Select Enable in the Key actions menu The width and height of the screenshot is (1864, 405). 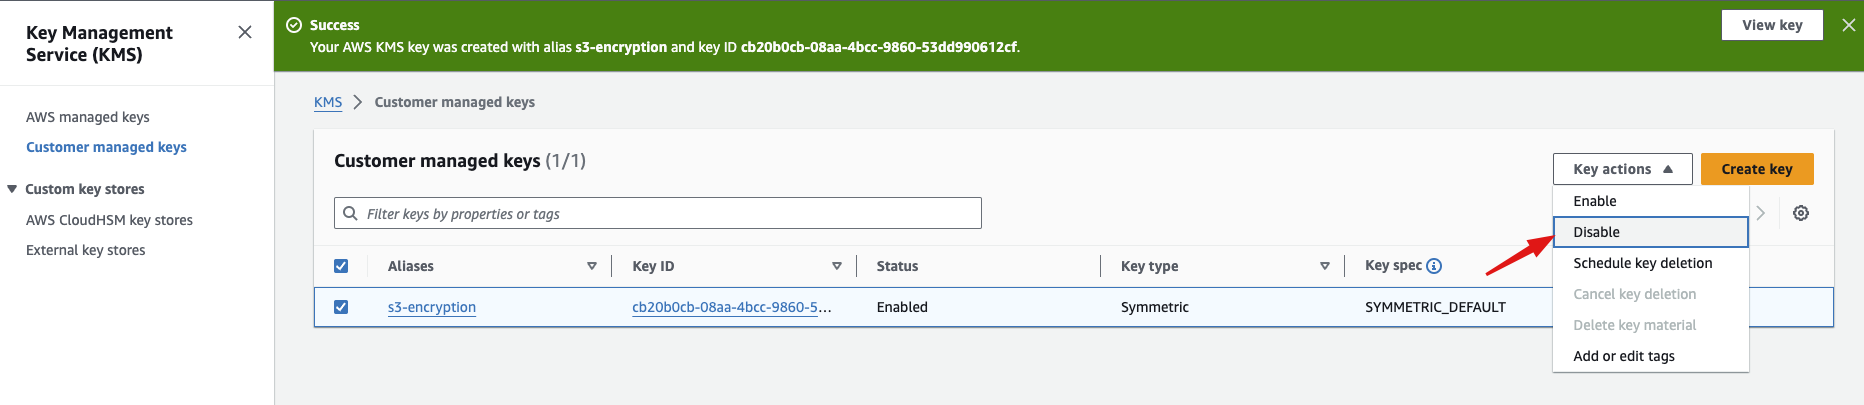tap(1594, 201)
